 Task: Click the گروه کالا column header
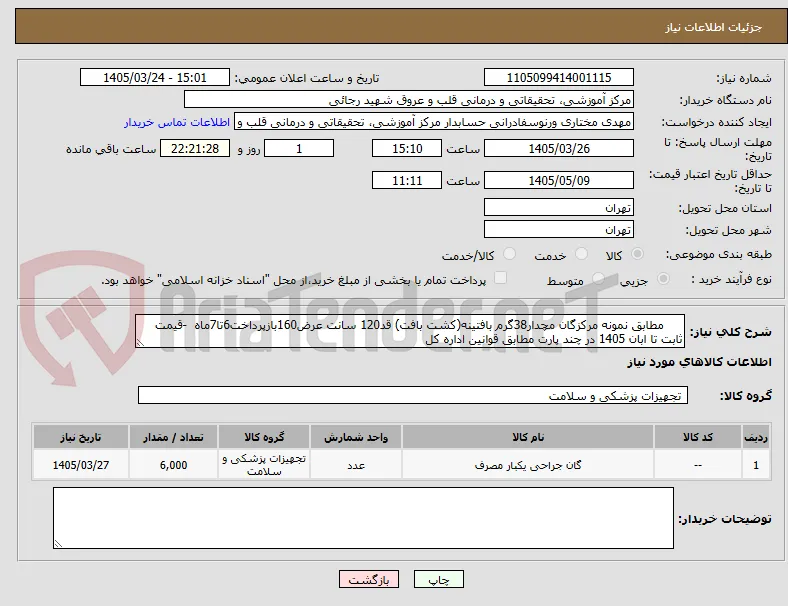(x=264, y=437)
